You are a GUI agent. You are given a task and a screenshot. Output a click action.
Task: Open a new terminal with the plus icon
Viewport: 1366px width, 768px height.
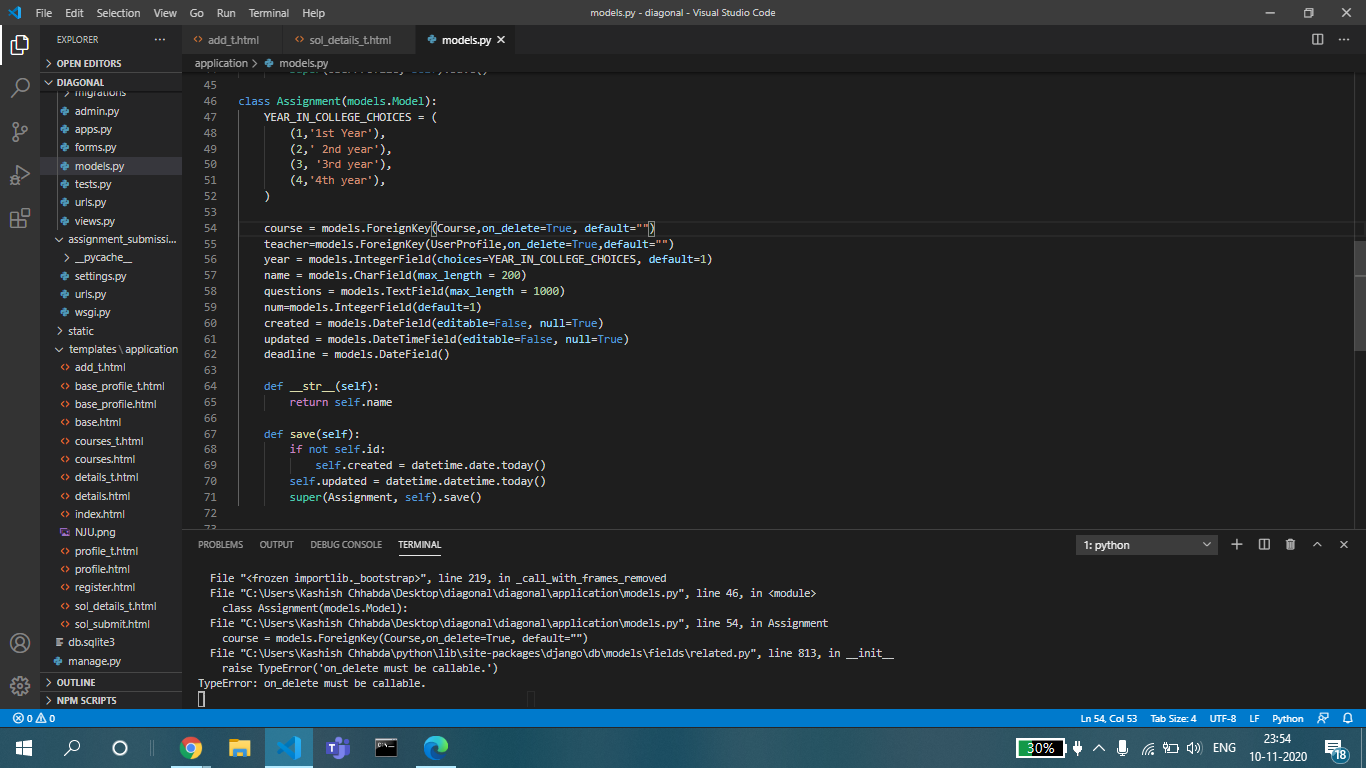tap(1236, 544)
